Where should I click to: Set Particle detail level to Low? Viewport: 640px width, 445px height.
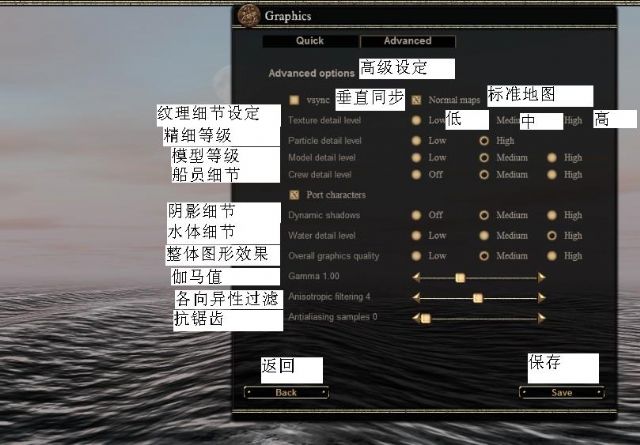(416, 140)
